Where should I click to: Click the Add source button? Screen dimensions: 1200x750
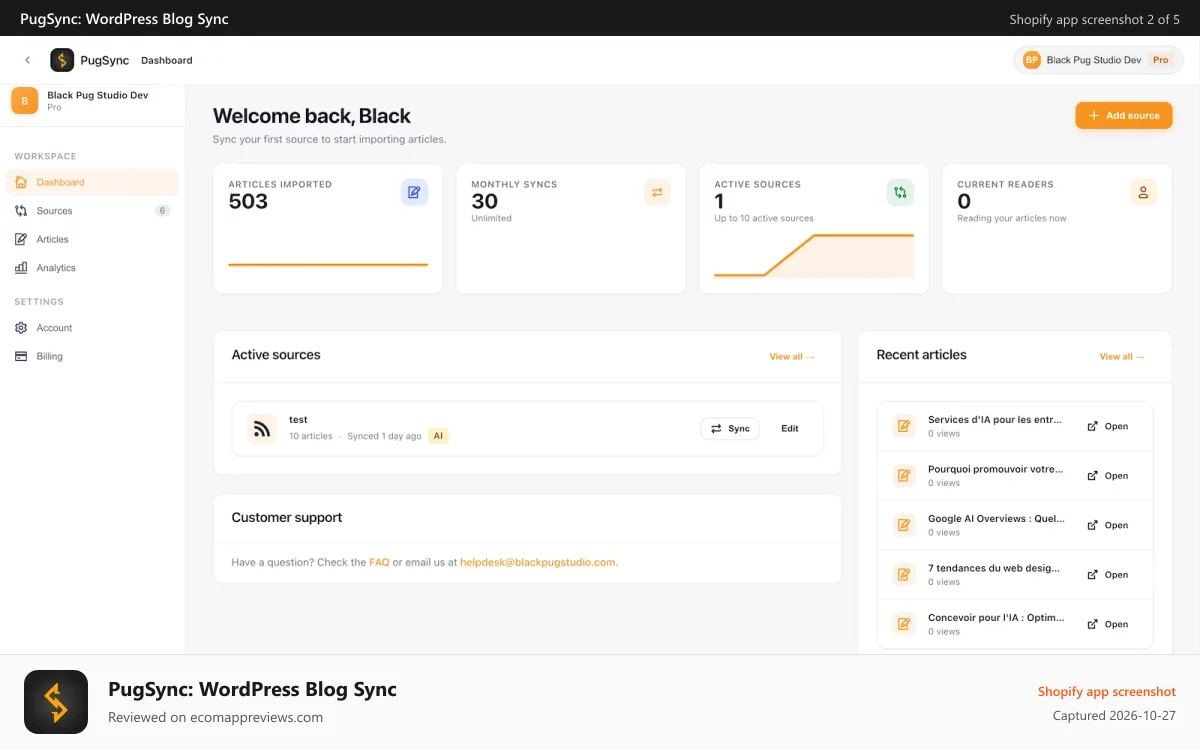[x=1124, y=115]
